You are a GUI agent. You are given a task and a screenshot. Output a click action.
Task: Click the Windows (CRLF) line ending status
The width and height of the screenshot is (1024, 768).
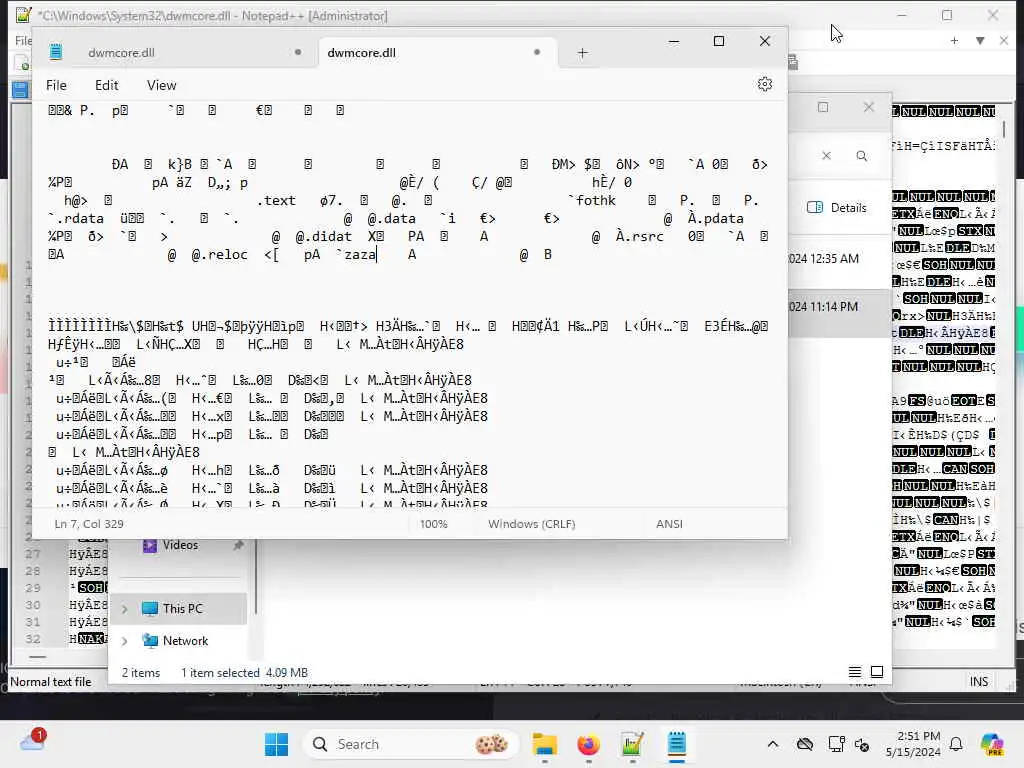click(531, 524)
